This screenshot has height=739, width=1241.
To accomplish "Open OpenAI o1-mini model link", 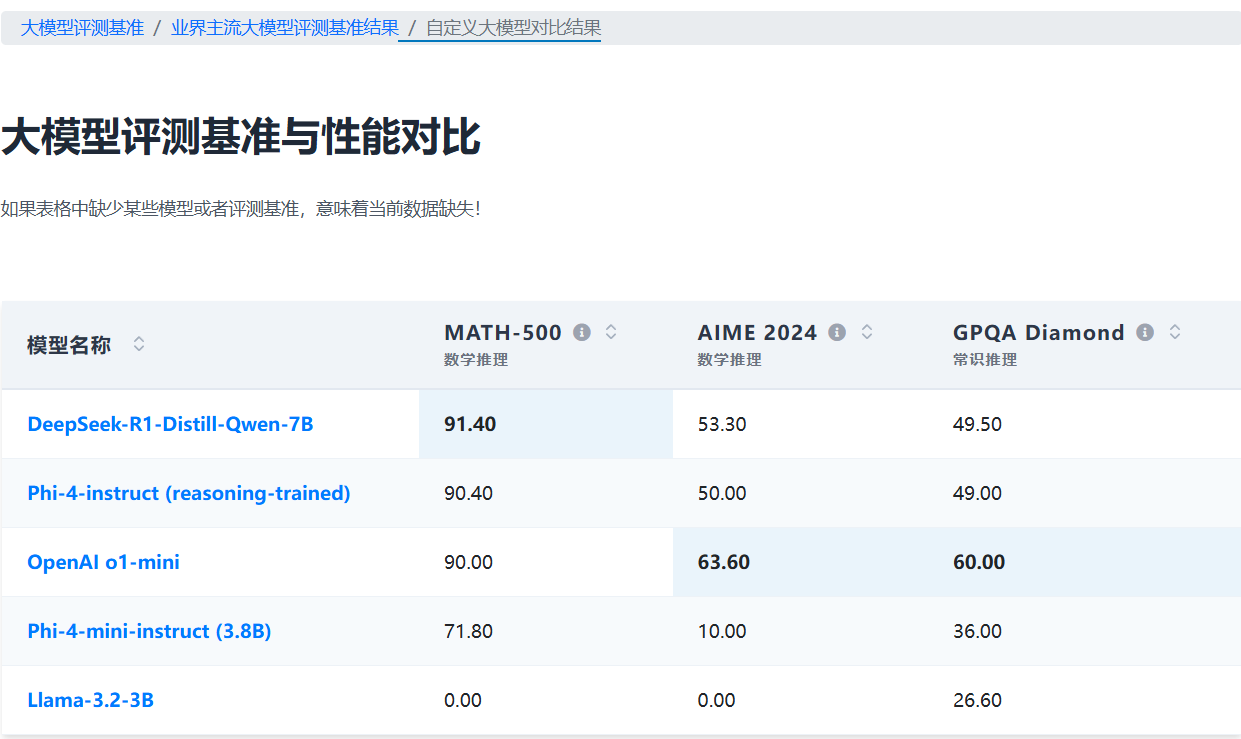I will click(103, 562).
